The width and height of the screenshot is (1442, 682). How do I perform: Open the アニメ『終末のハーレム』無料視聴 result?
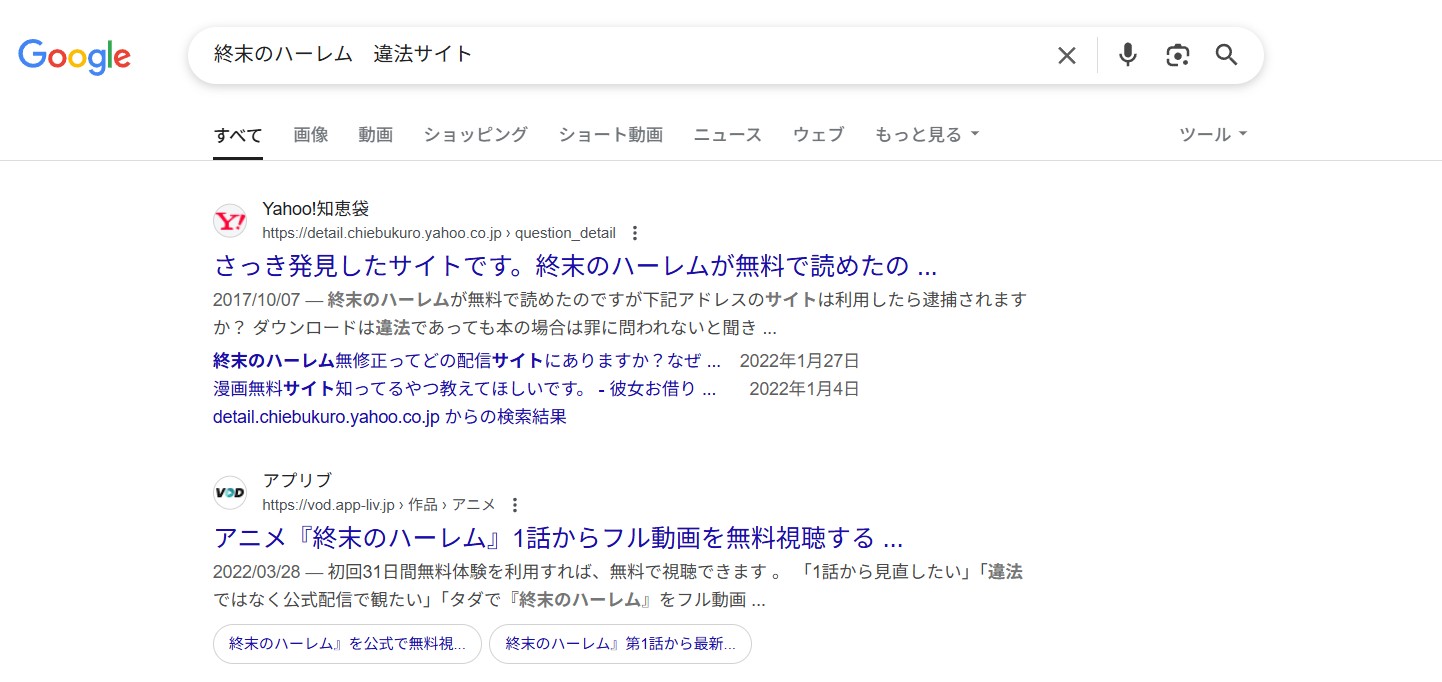(557, 538)
